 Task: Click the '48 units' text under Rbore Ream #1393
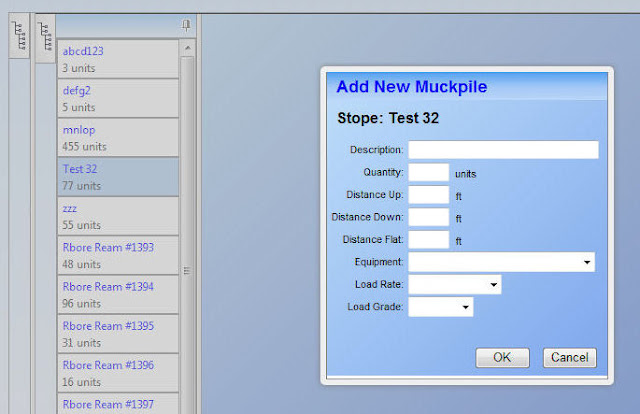point(82,264)
